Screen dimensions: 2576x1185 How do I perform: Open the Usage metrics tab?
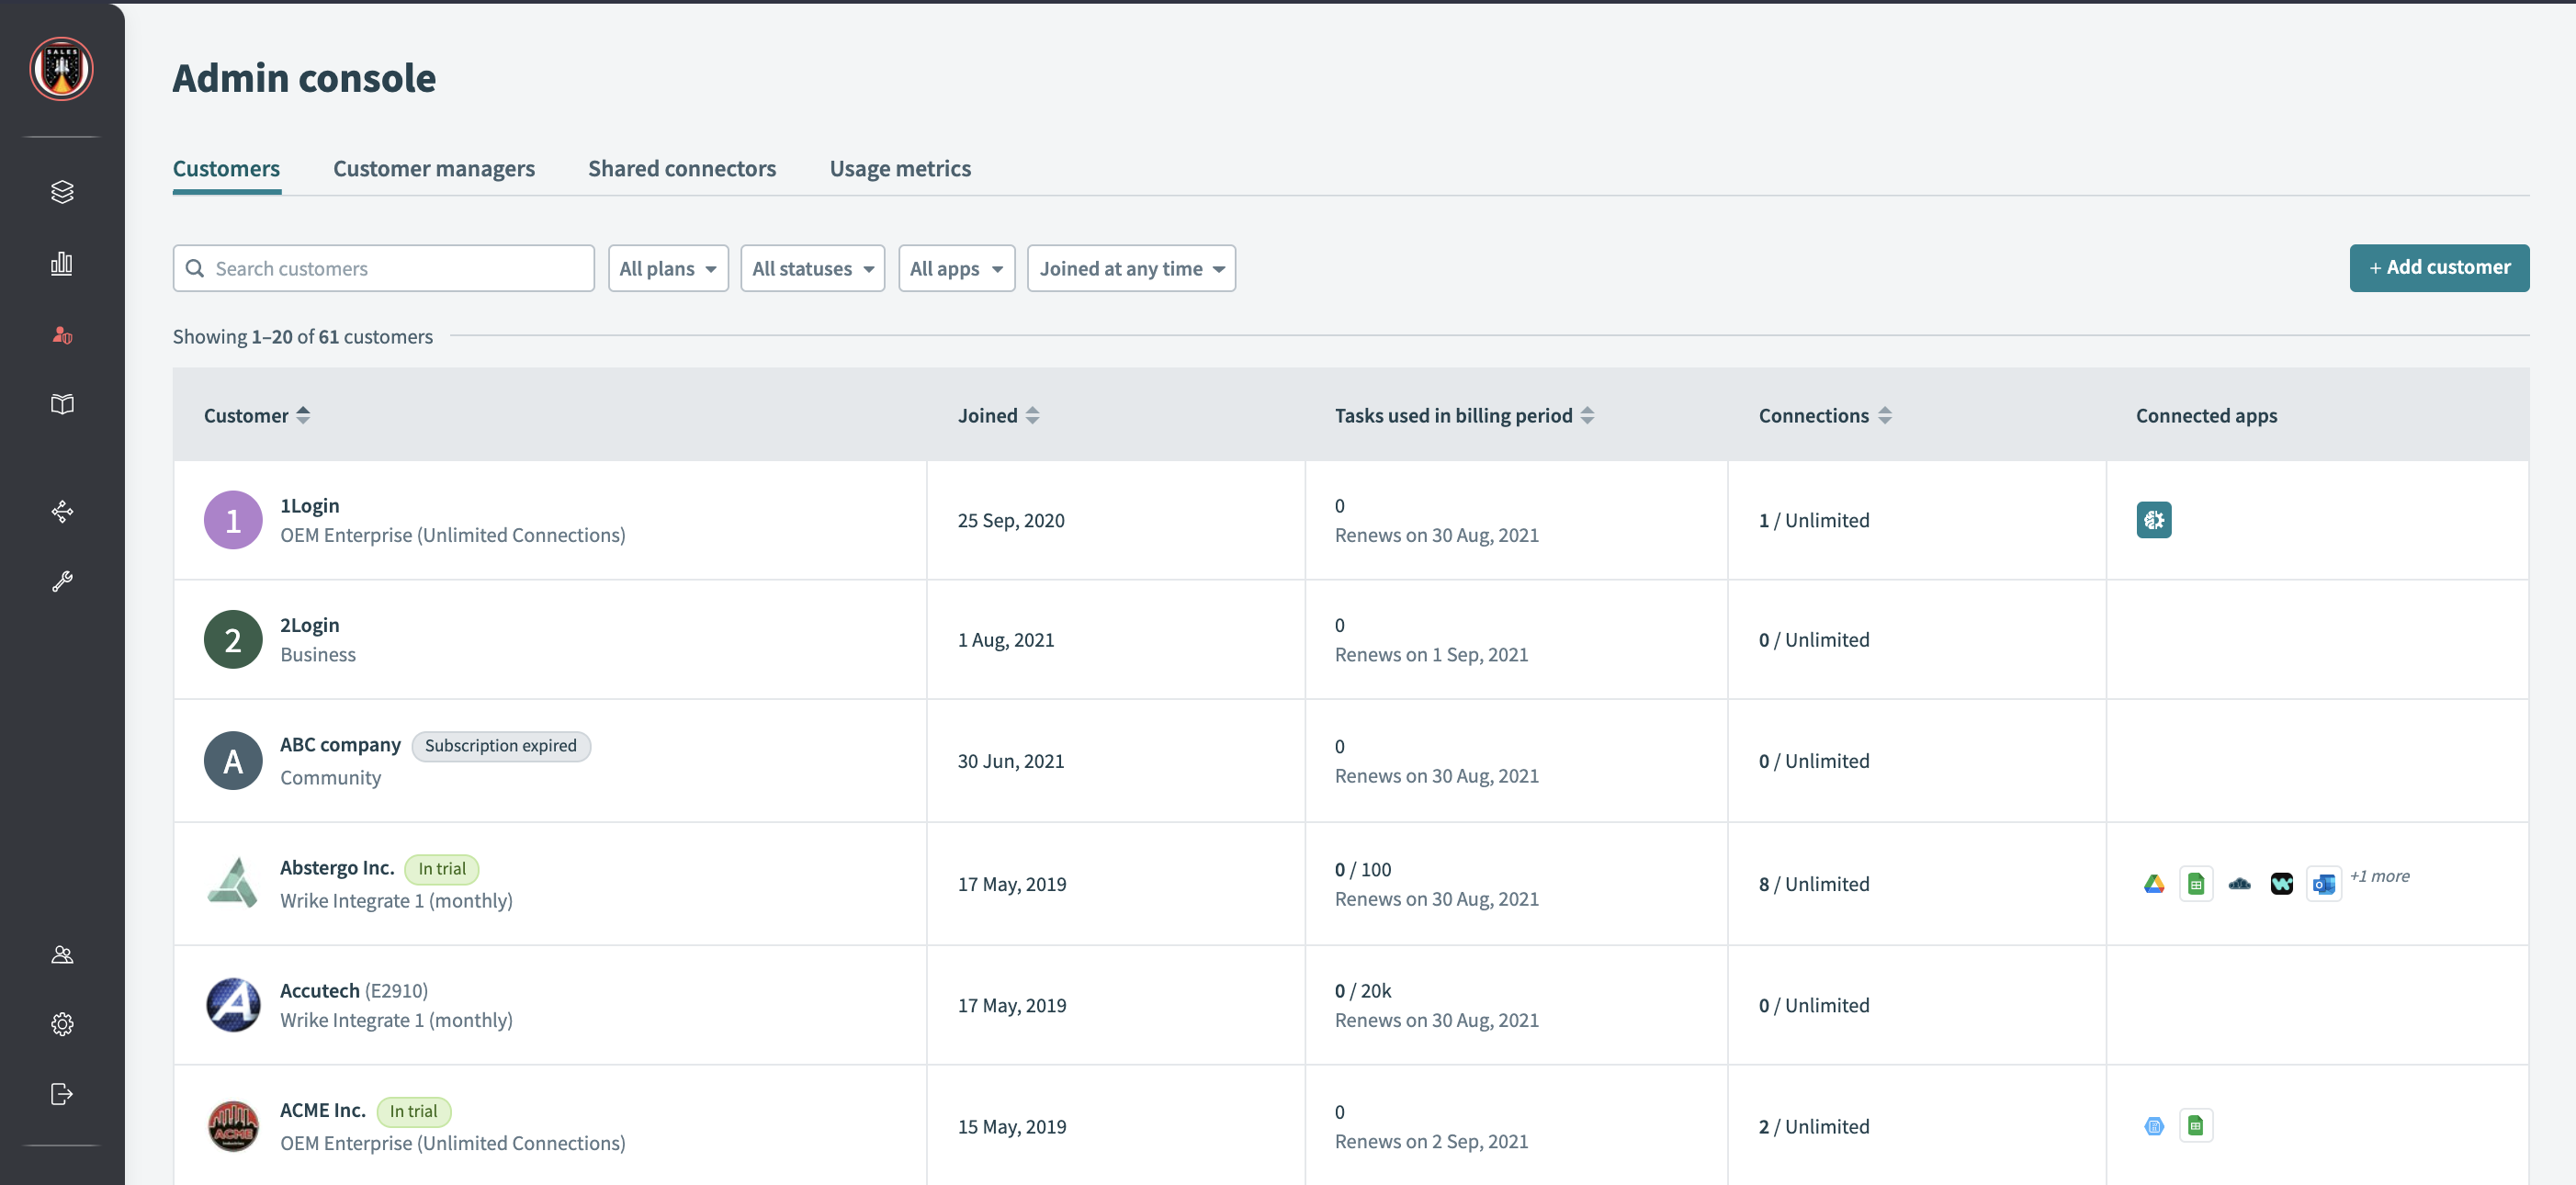click(899, 168)
